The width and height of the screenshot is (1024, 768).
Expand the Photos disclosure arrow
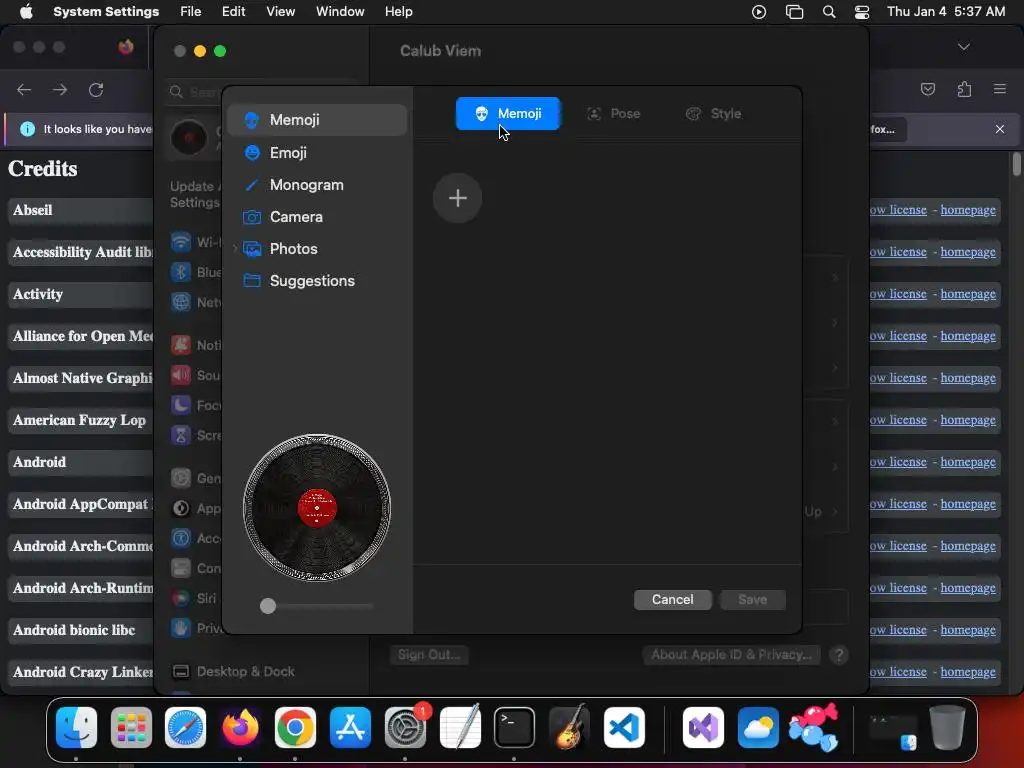click(x=234, y=249)
